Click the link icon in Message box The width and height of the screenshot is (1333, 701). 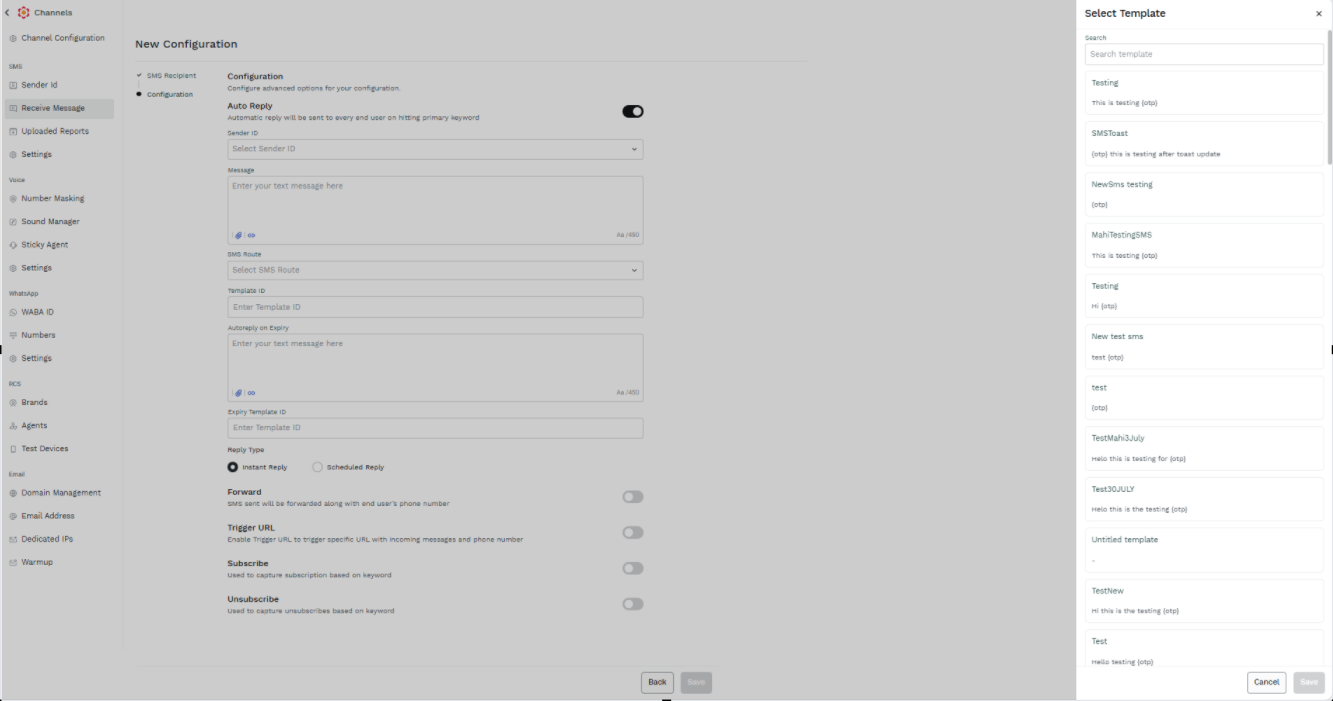tap(252, 236)
